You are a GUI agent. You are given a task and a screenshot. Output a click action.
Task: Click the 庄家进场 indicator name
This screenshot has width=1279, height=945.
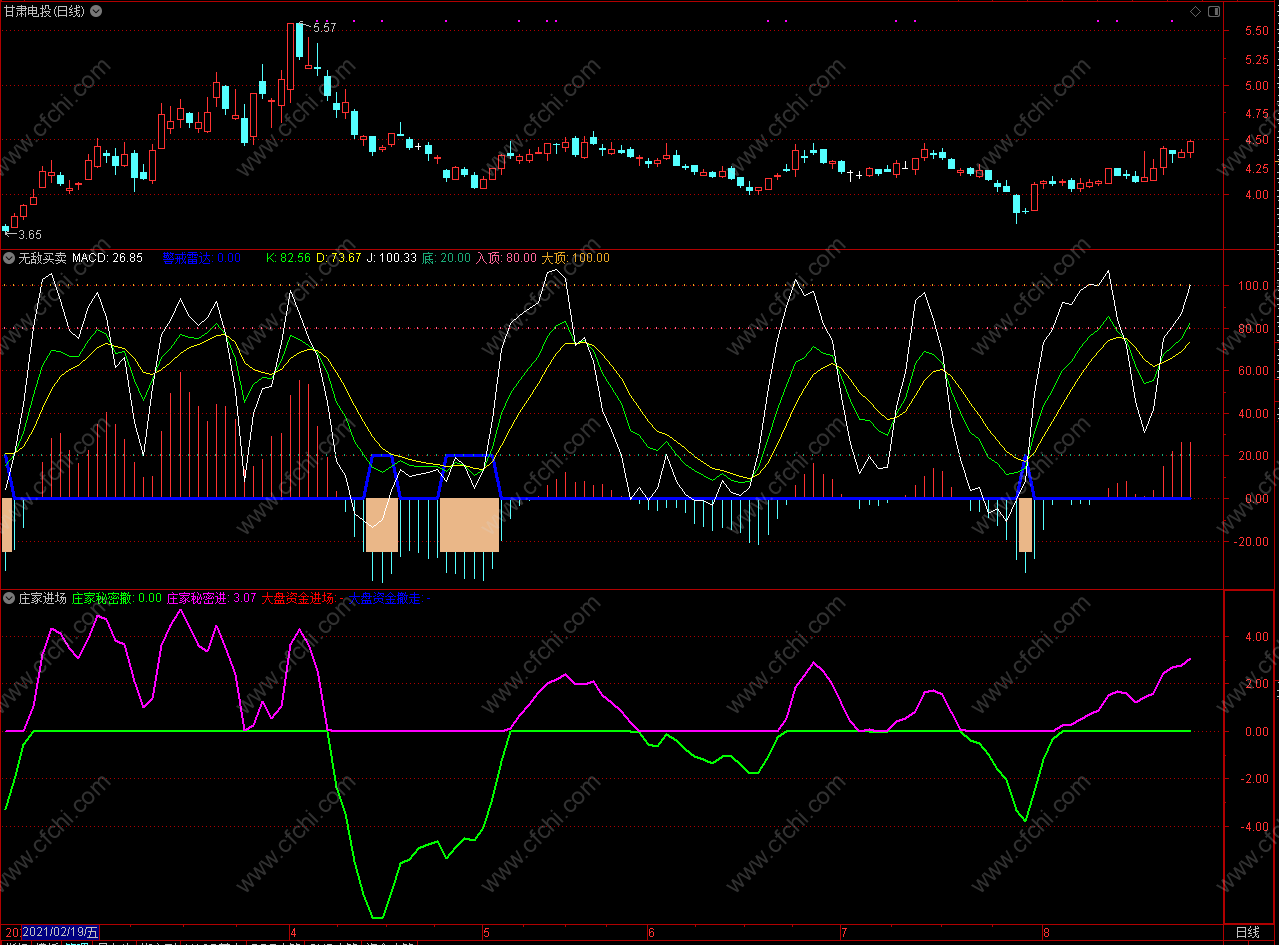coord(43,598)
